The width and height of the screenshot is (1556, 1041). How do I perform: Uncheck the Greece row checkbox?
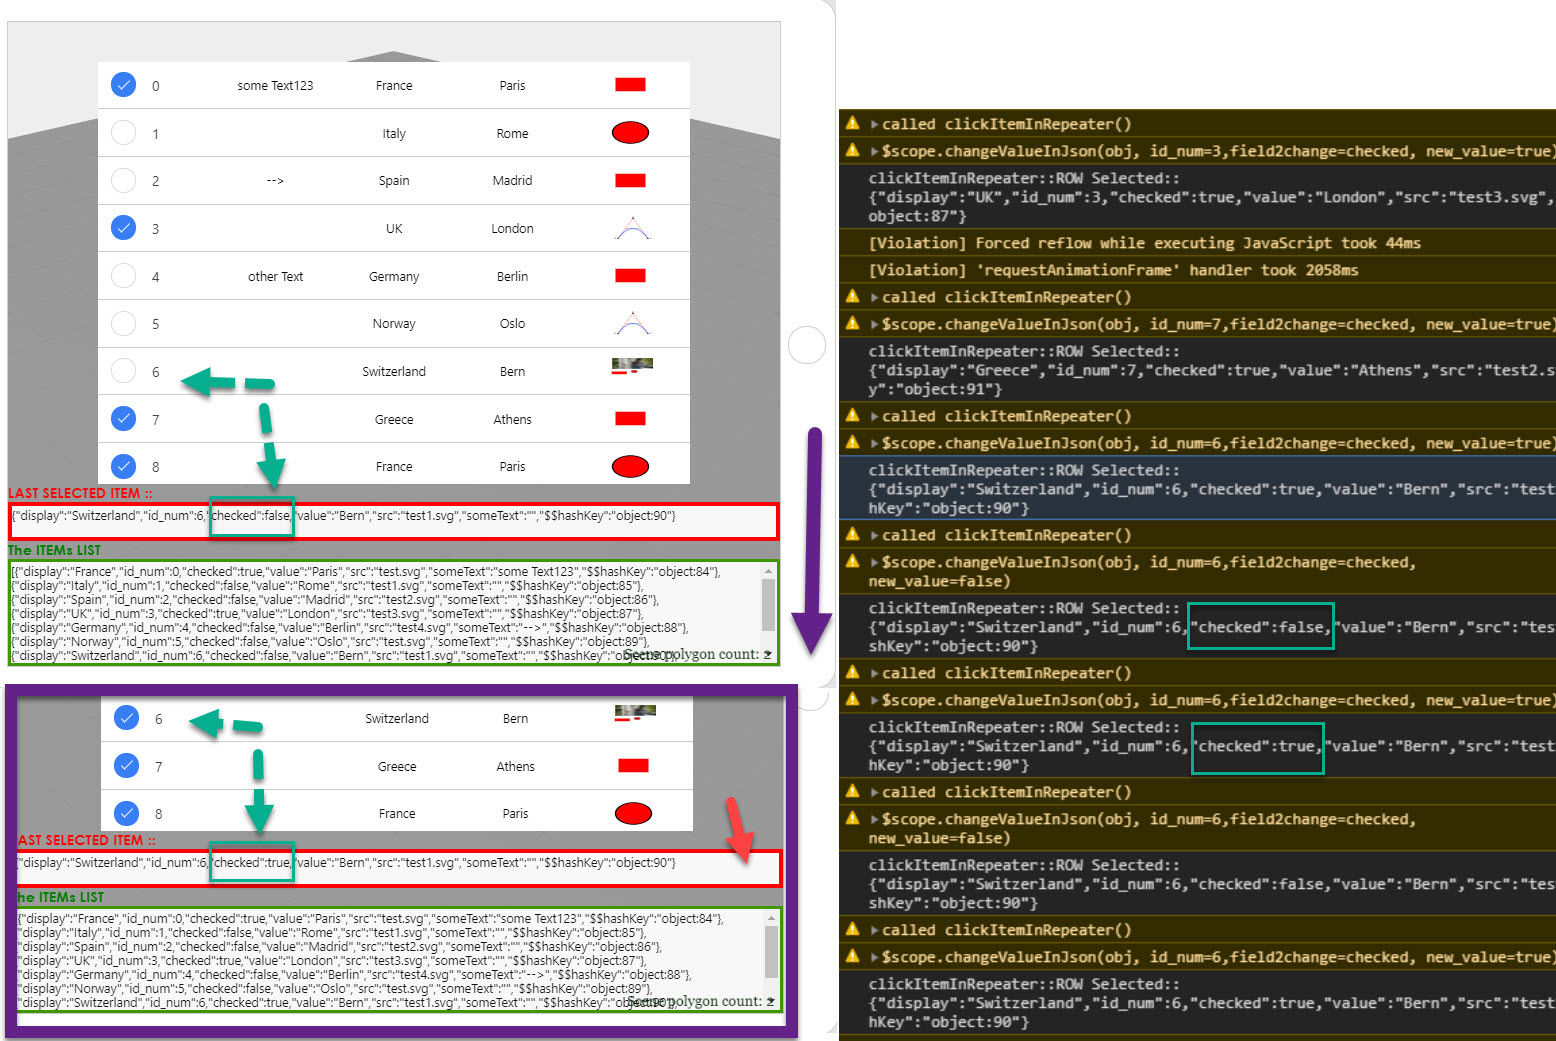123,418
